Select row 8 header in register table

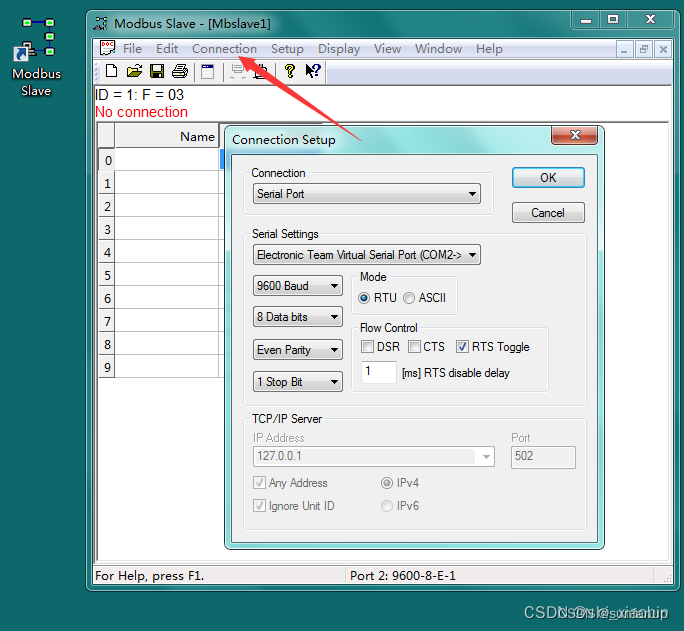(107, 344)
